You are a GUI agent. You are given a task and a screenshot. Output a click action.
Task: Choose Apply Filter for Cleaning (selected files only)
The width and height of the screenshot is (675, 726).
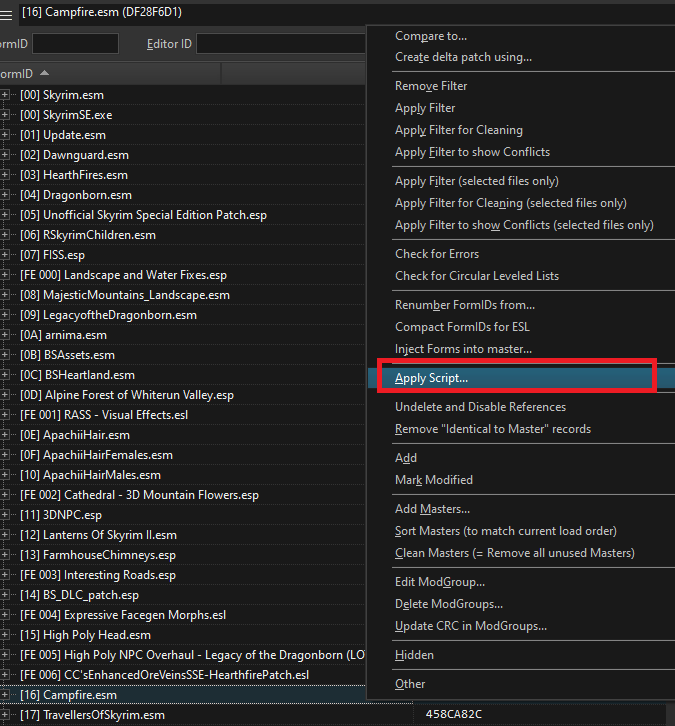click(x=511, y=203)
